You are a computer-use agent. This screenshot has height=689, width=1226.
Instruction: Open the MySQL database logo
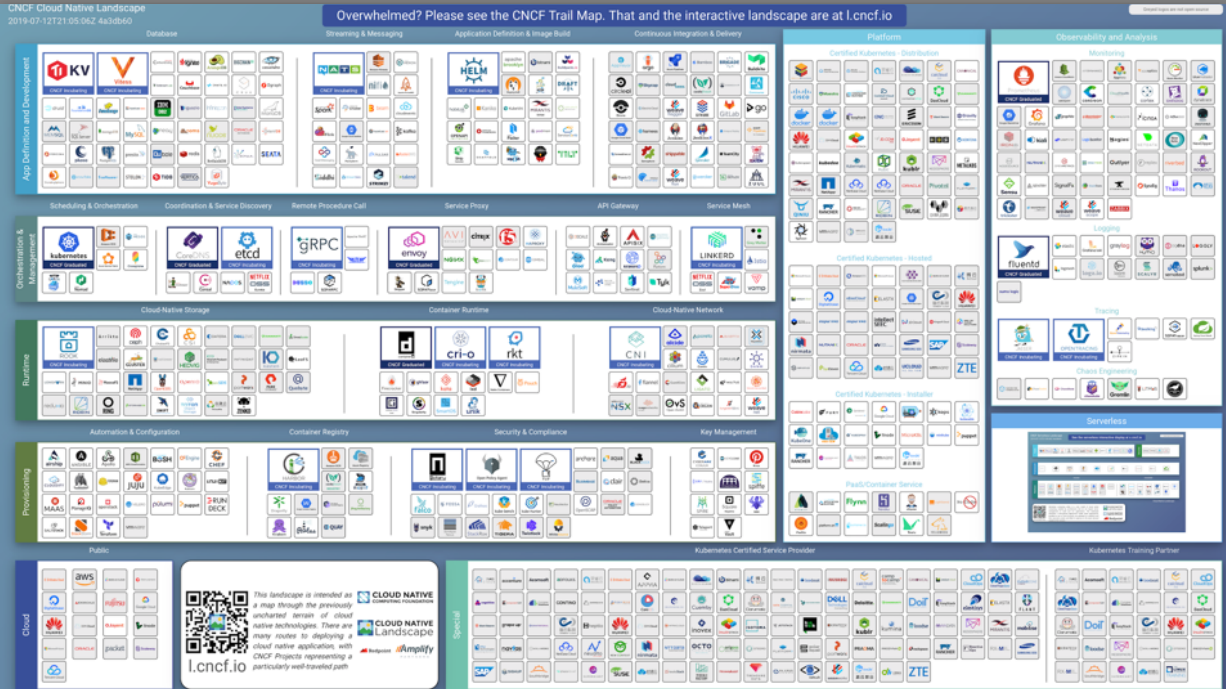135,132
